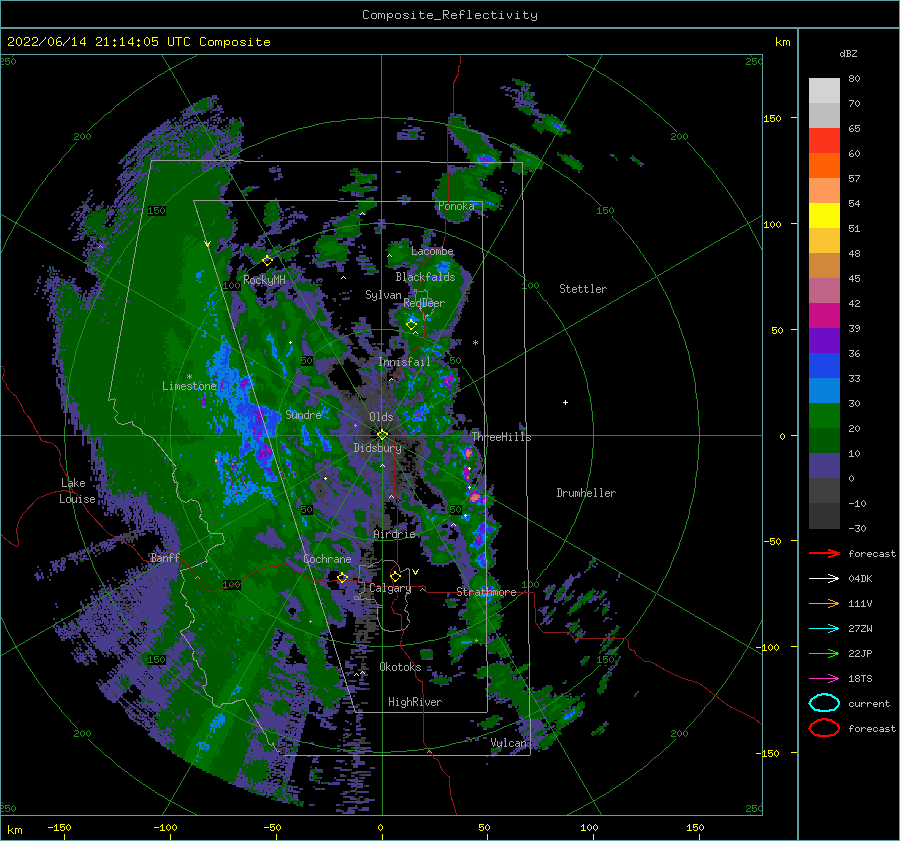Select the red 'forecast' ellipse symbol

click(x=824, y=728)
